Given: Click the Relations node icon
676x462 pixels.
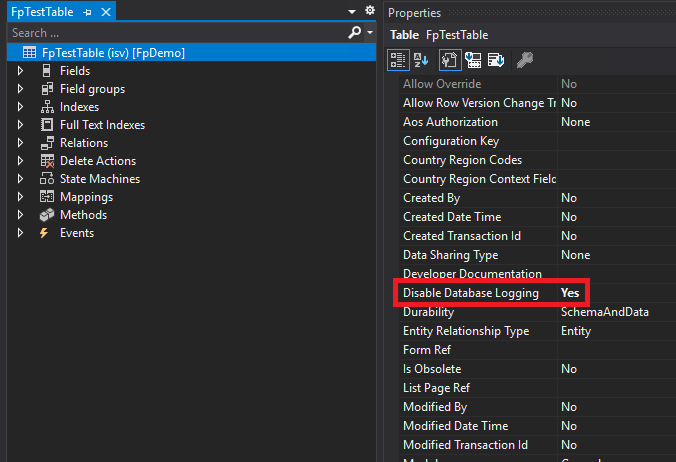Looking at the screenshot, I should pyautogui.click(x=47, y=143).
